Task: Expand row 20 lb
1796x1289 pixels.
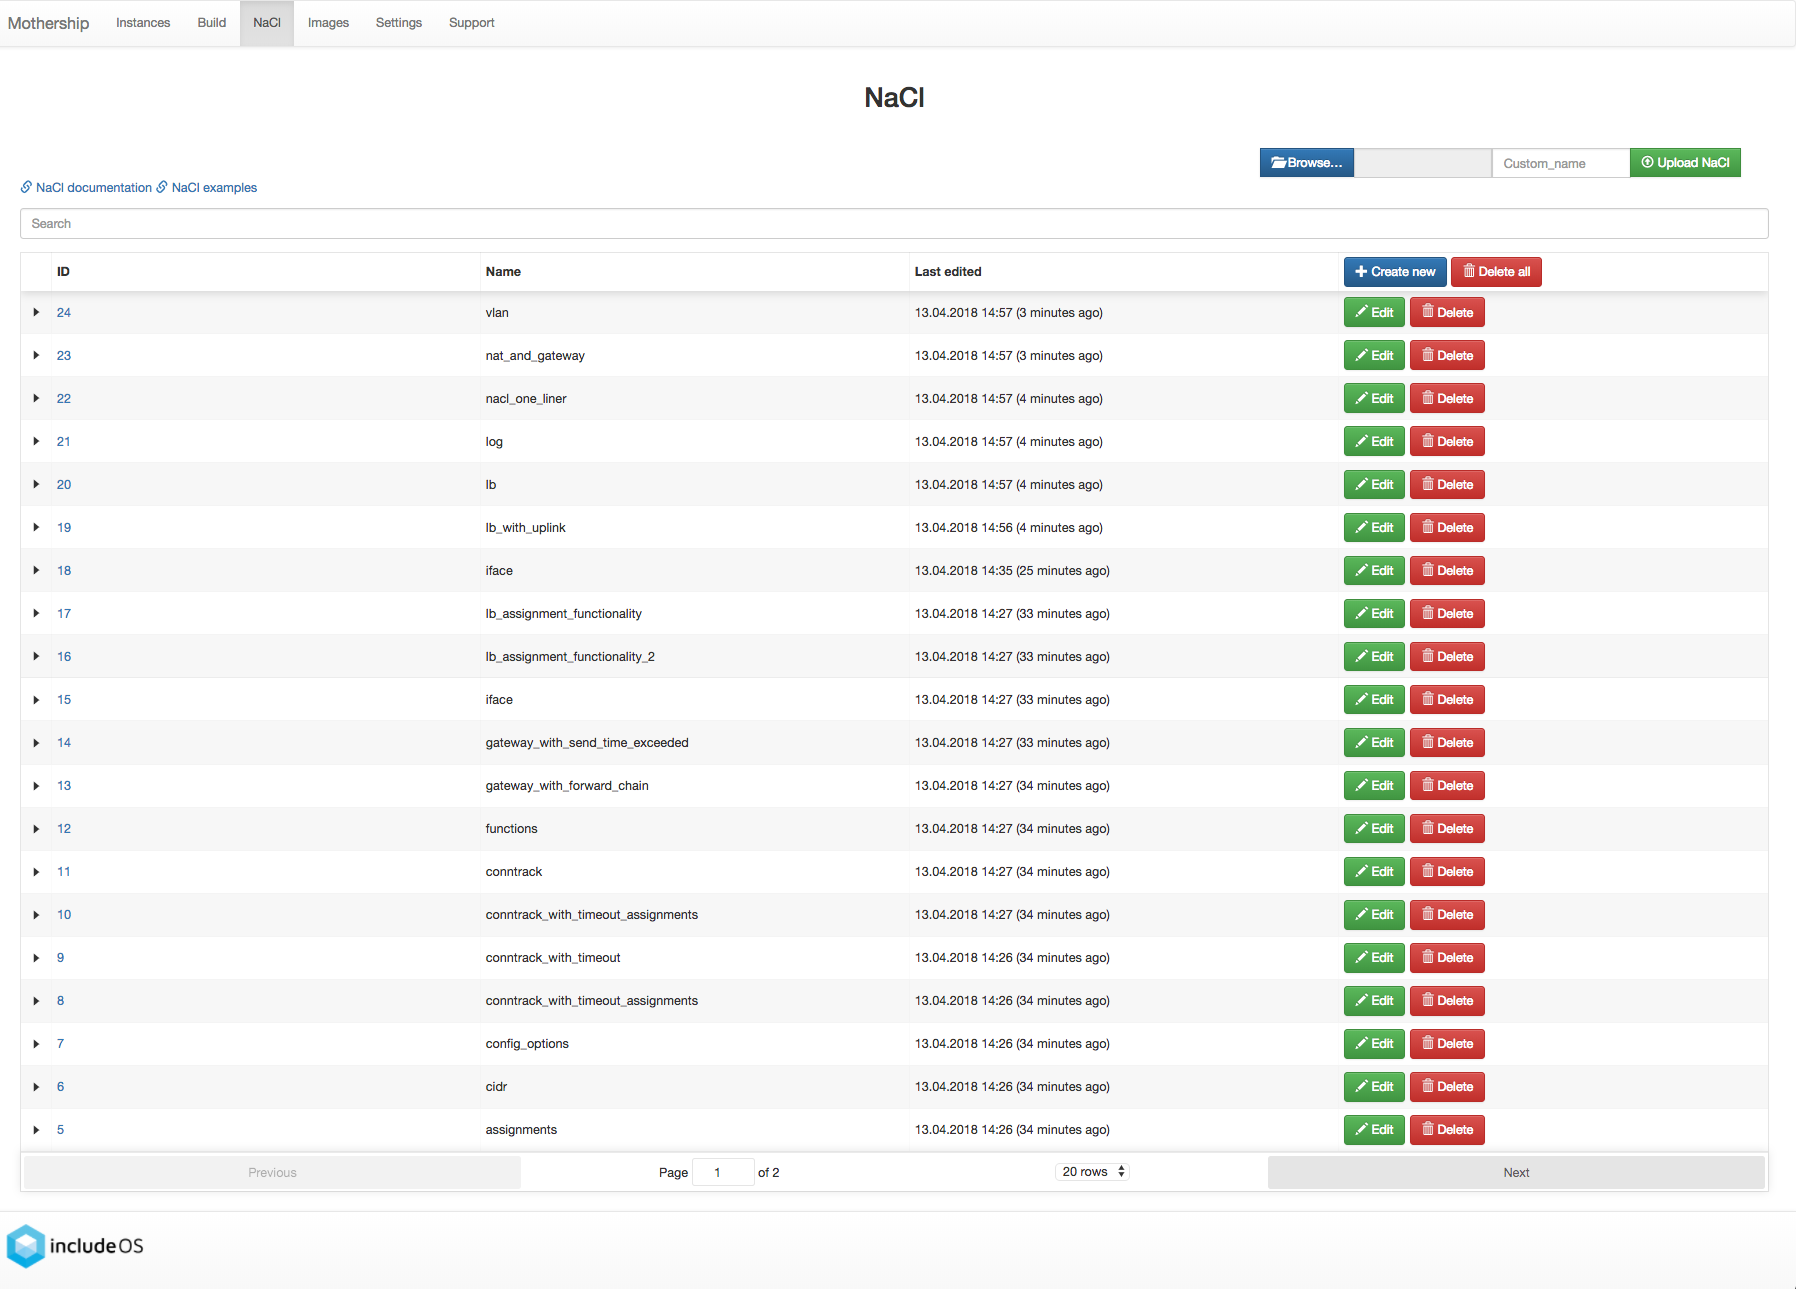Action: [x=36, y=484]
